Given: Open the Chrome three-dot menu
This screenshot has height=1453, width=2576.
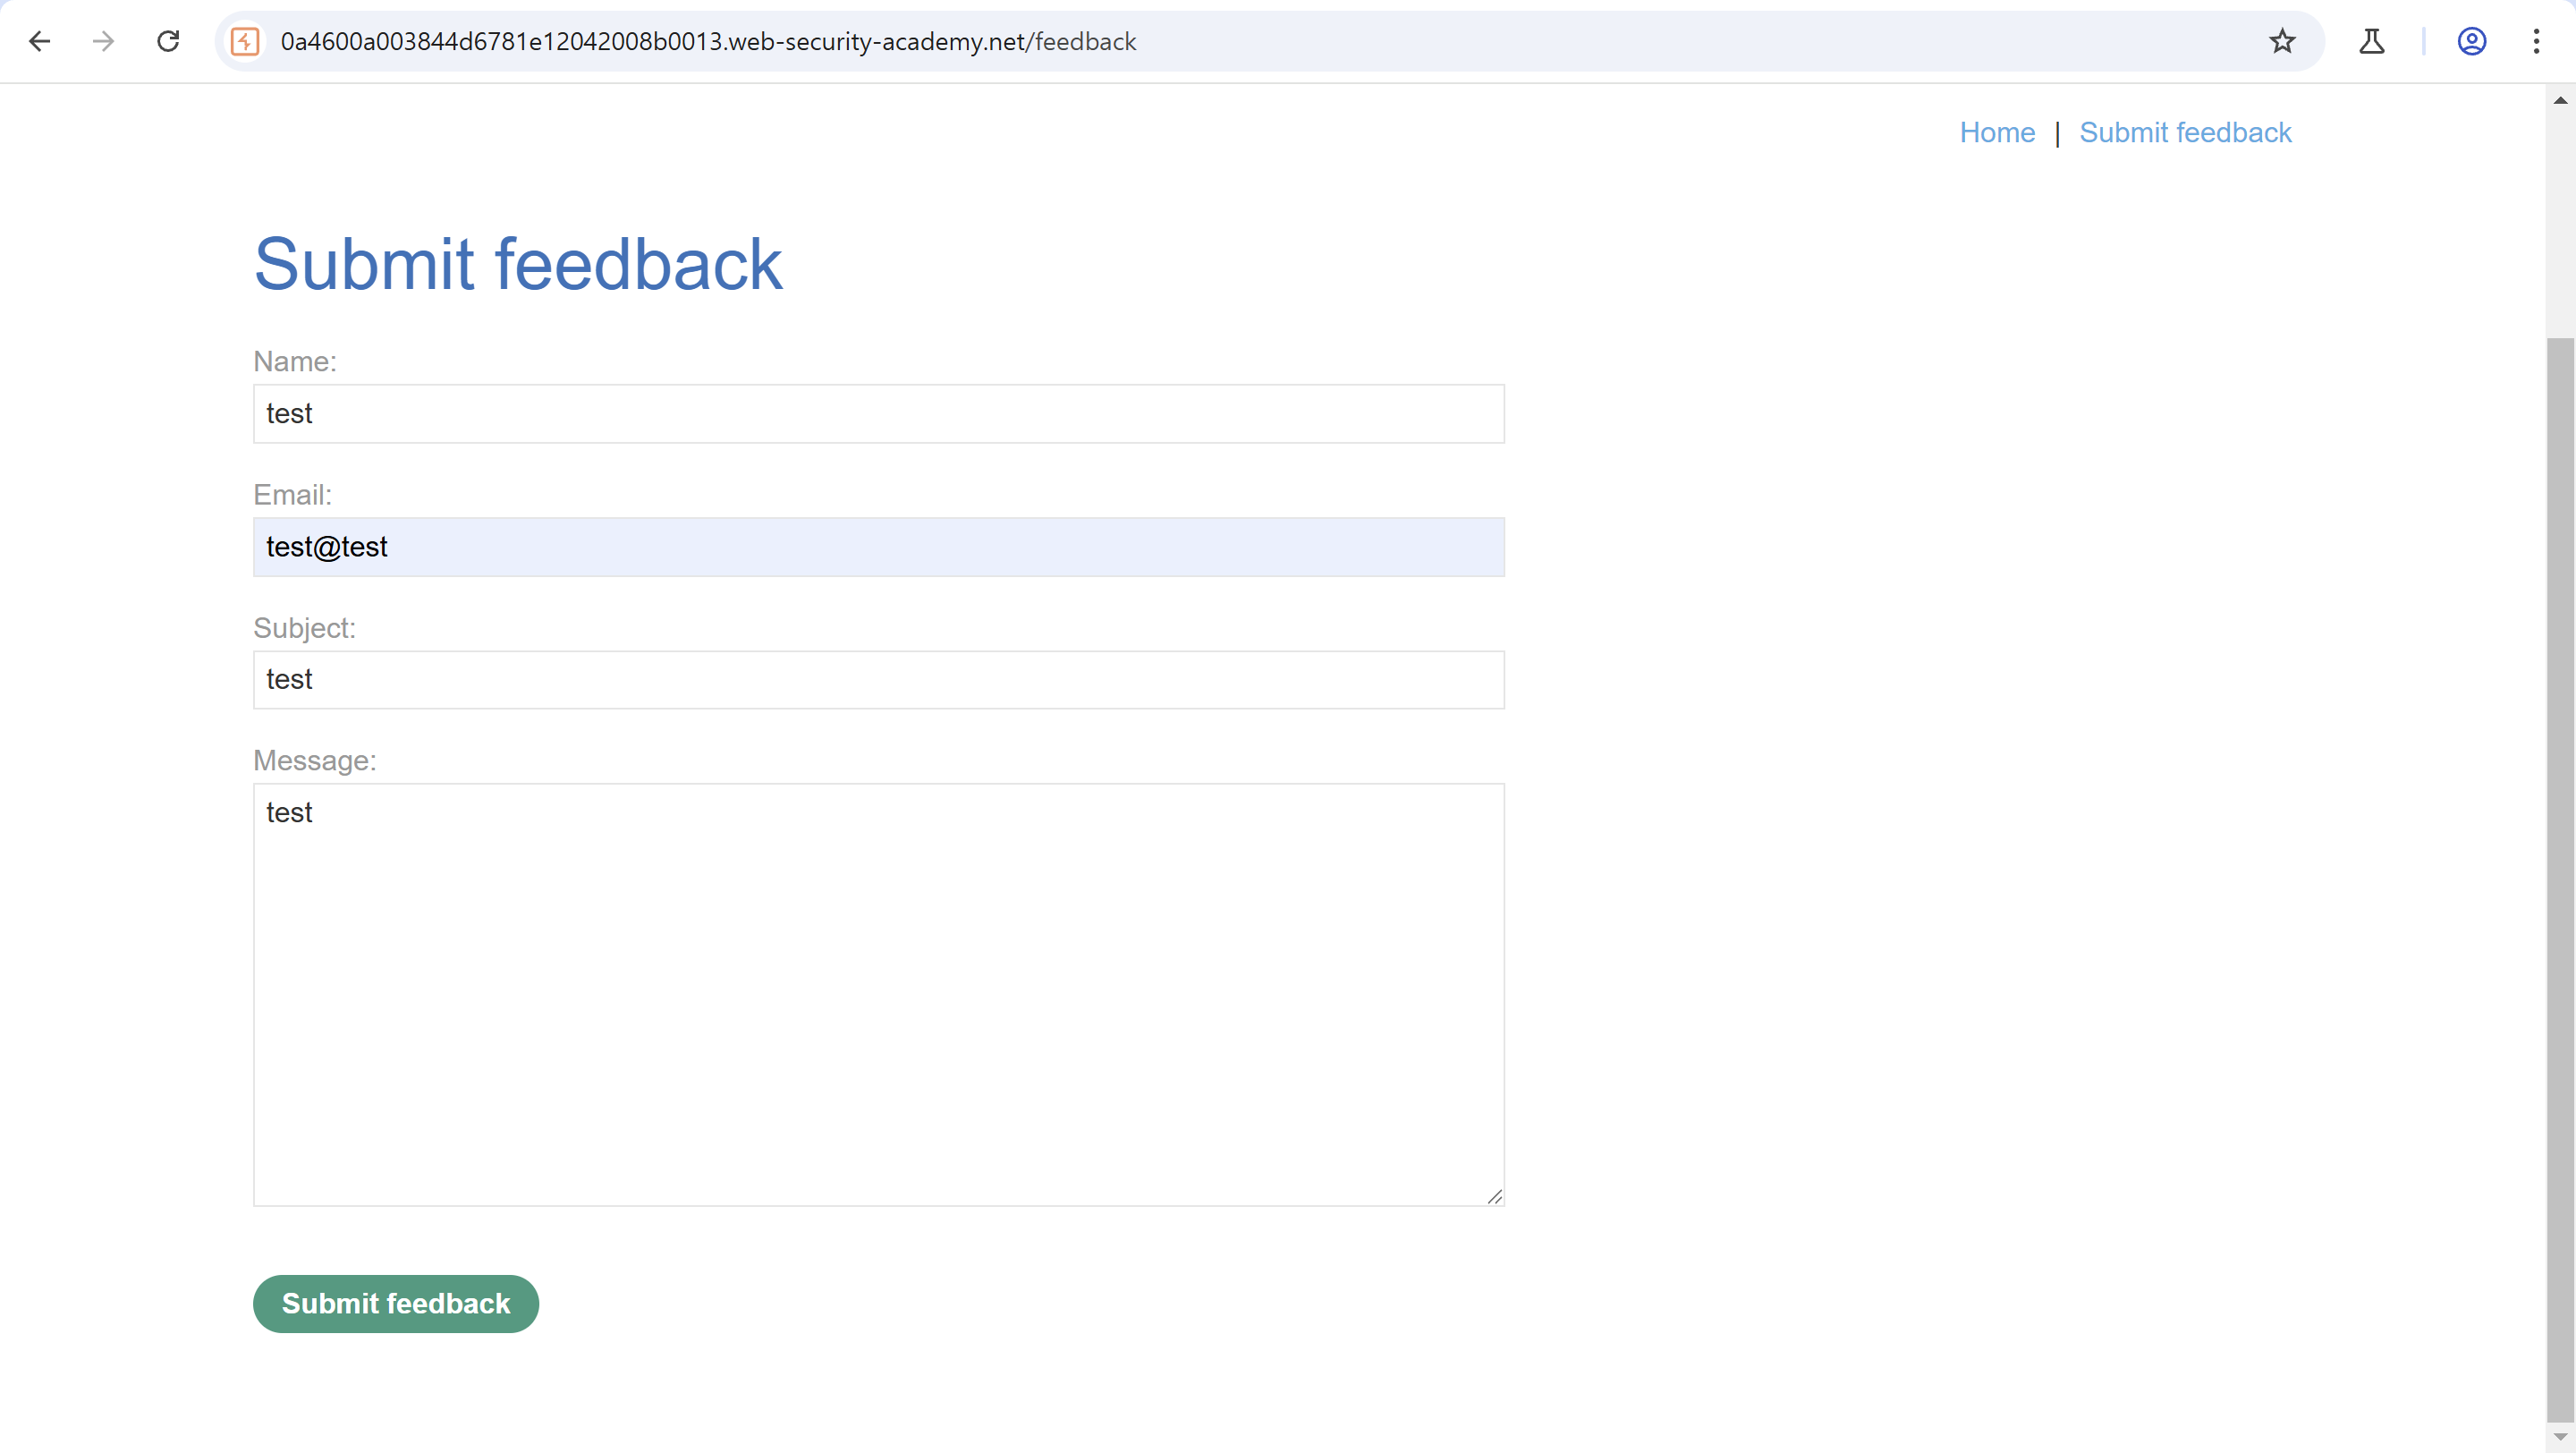Looking at the screenshot, I should tap(2537, 41).
